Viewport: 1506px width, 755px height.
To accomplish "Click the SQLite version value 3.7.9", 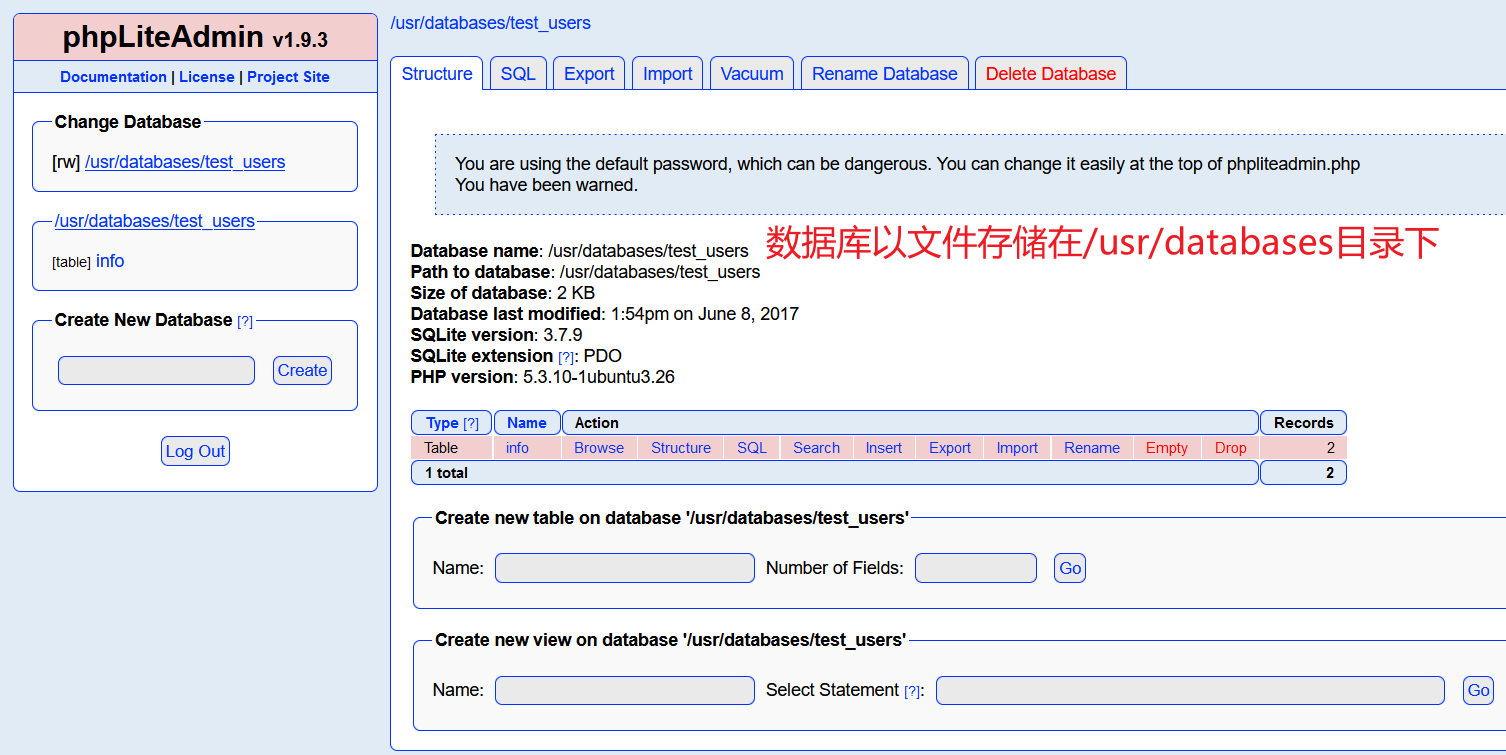I will 563,335.
